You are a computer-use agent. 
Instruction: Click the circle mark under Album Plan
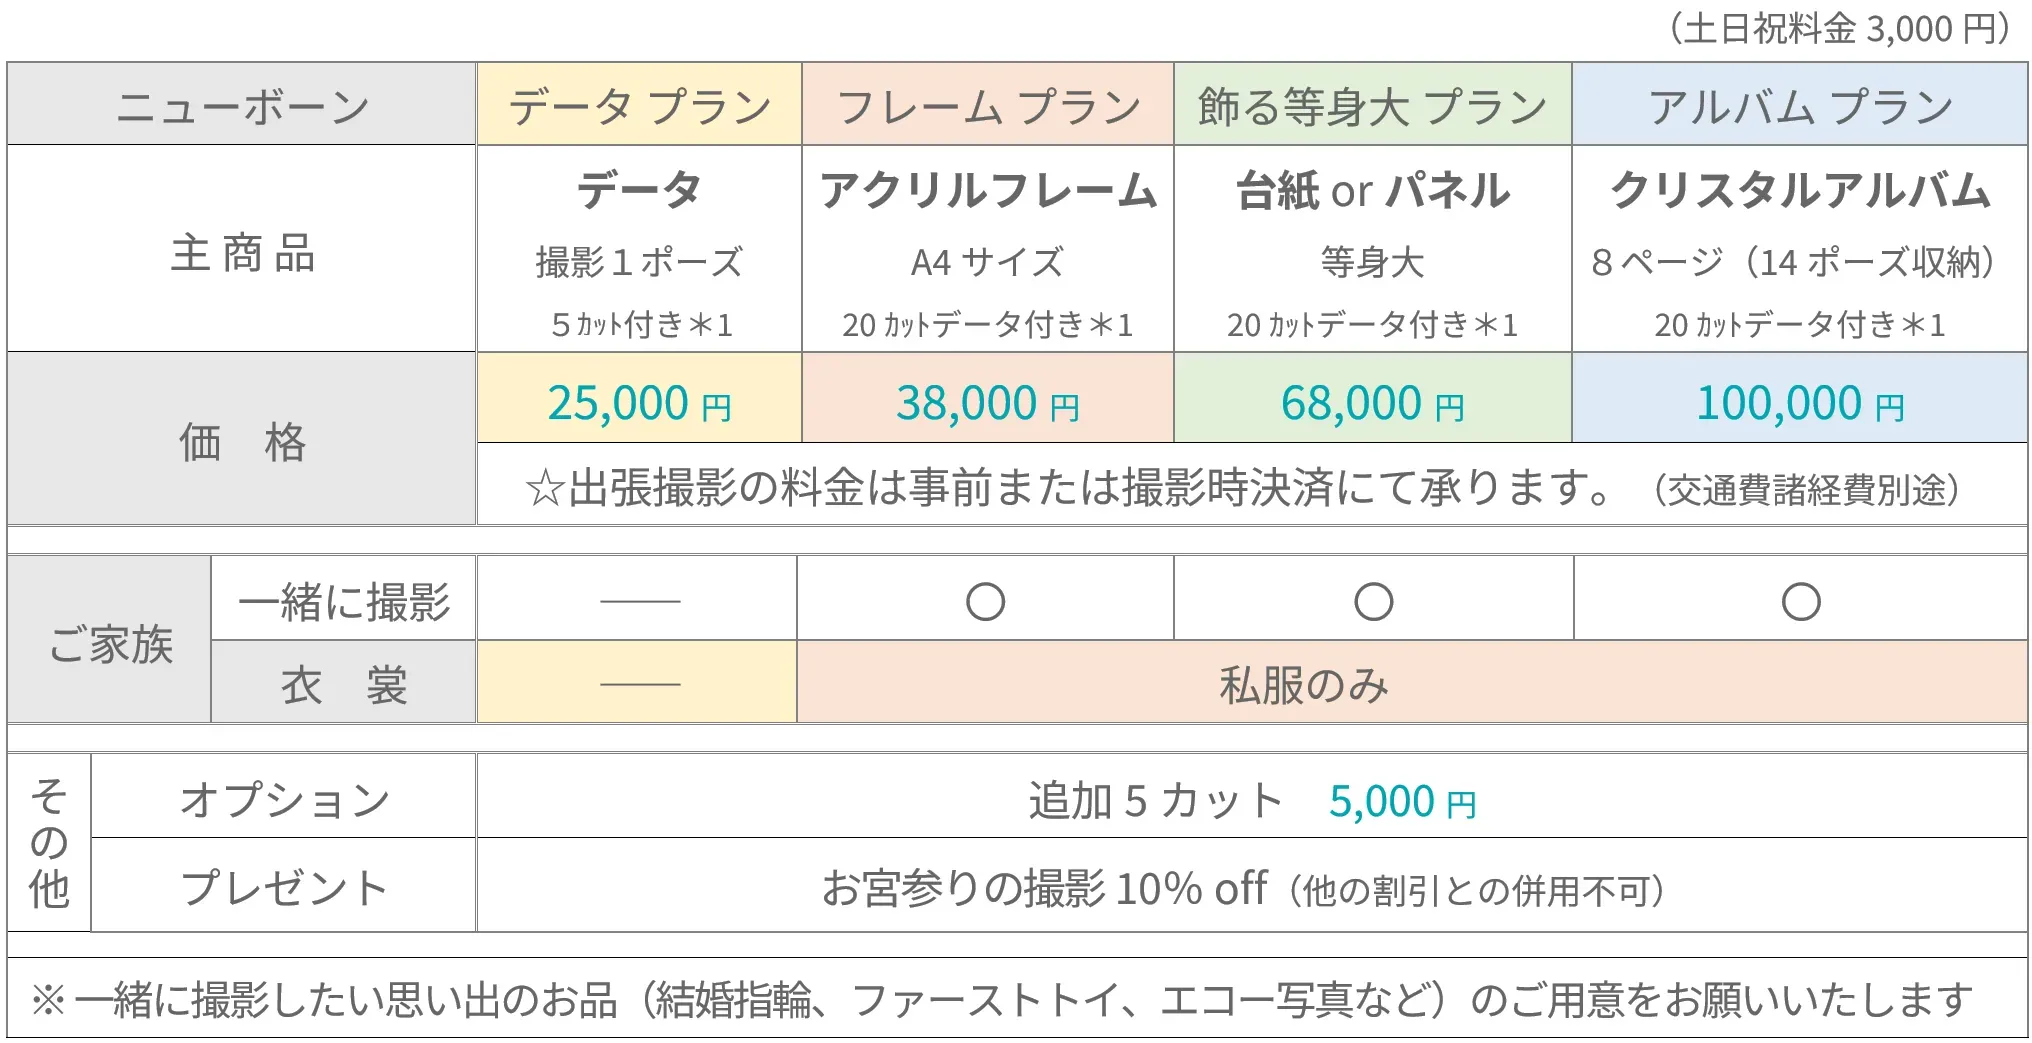click(1800, 602)
